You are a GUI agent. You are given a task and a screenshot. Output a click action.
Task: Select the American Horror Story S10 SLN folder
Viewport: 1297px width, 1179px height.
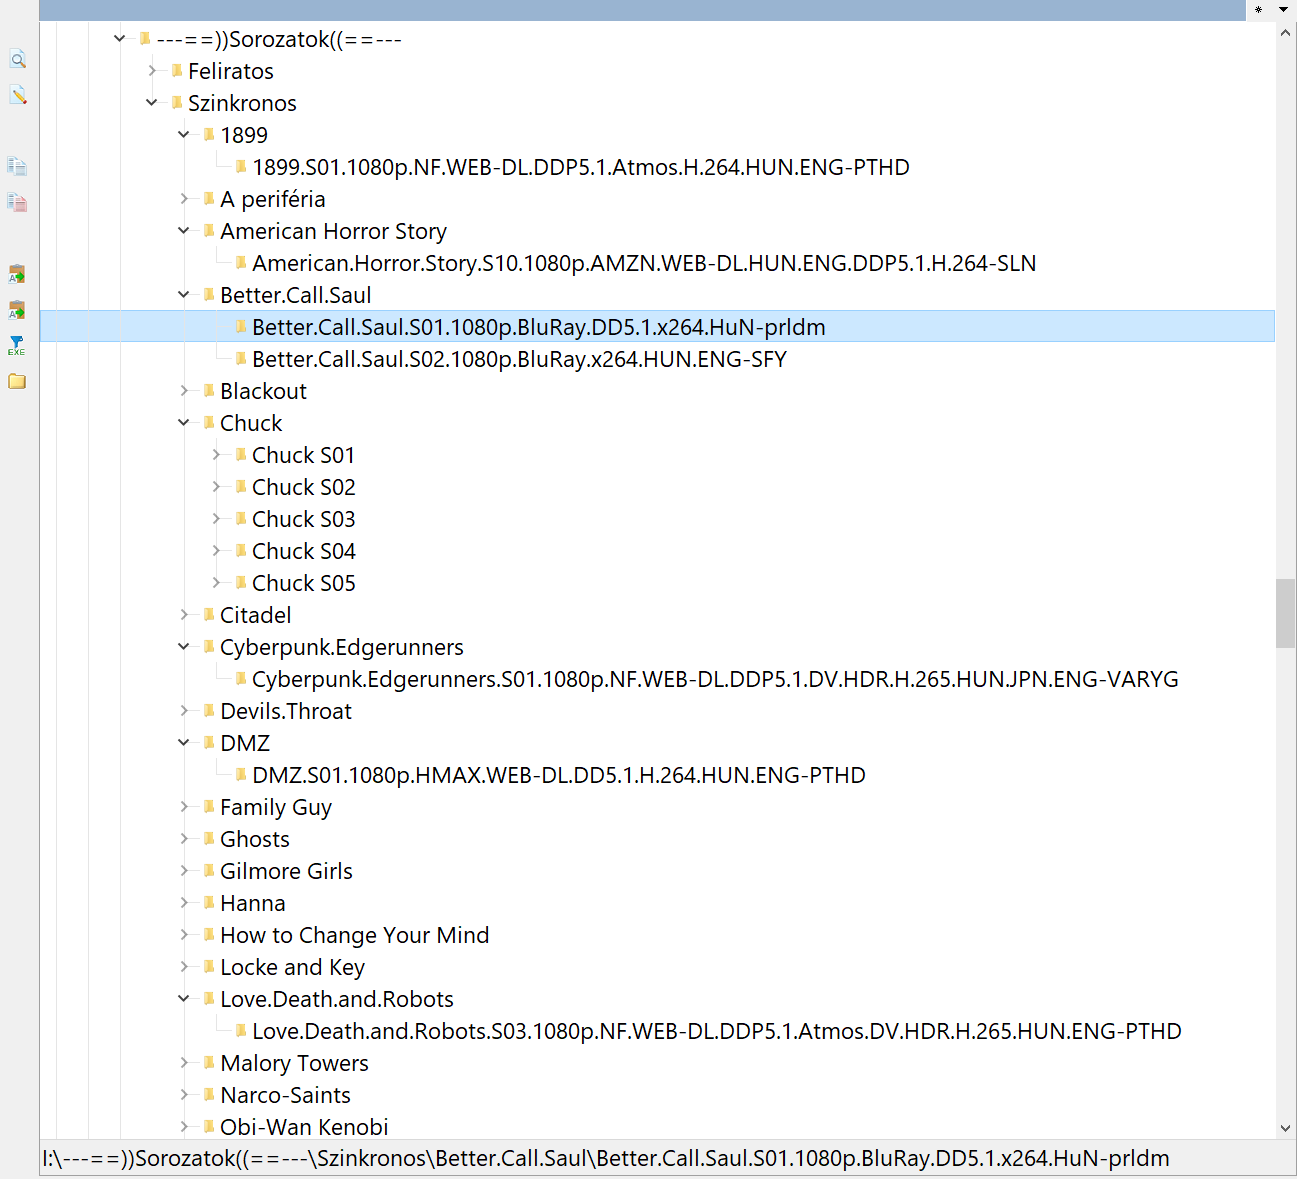pyautogui.click(x=644, y=263)
